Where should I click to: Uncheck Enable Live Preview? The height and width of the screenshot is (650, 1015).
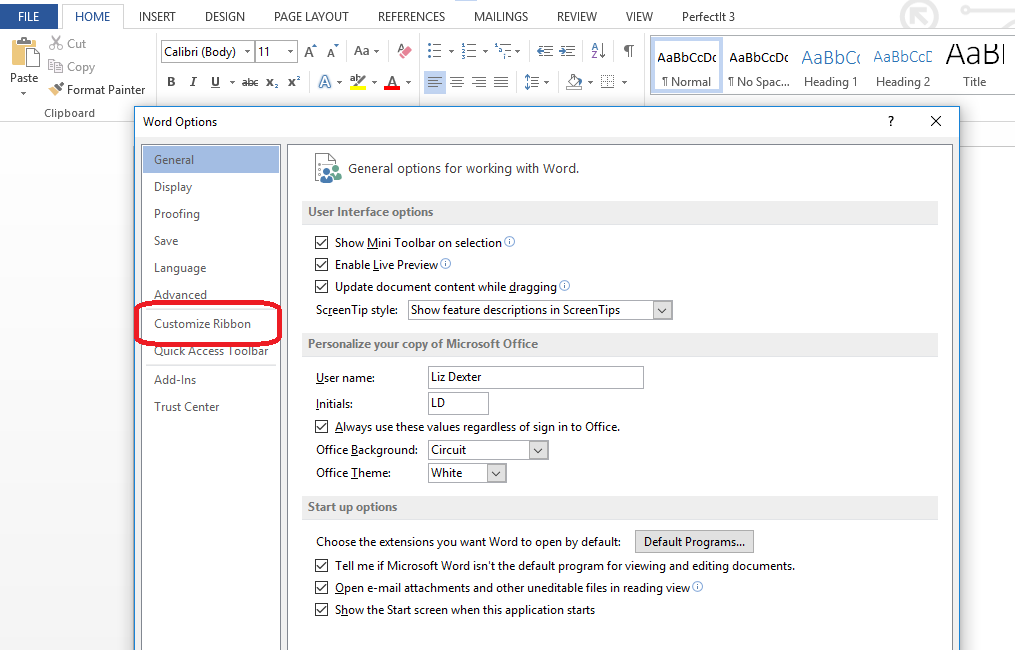tap(322, 264)
